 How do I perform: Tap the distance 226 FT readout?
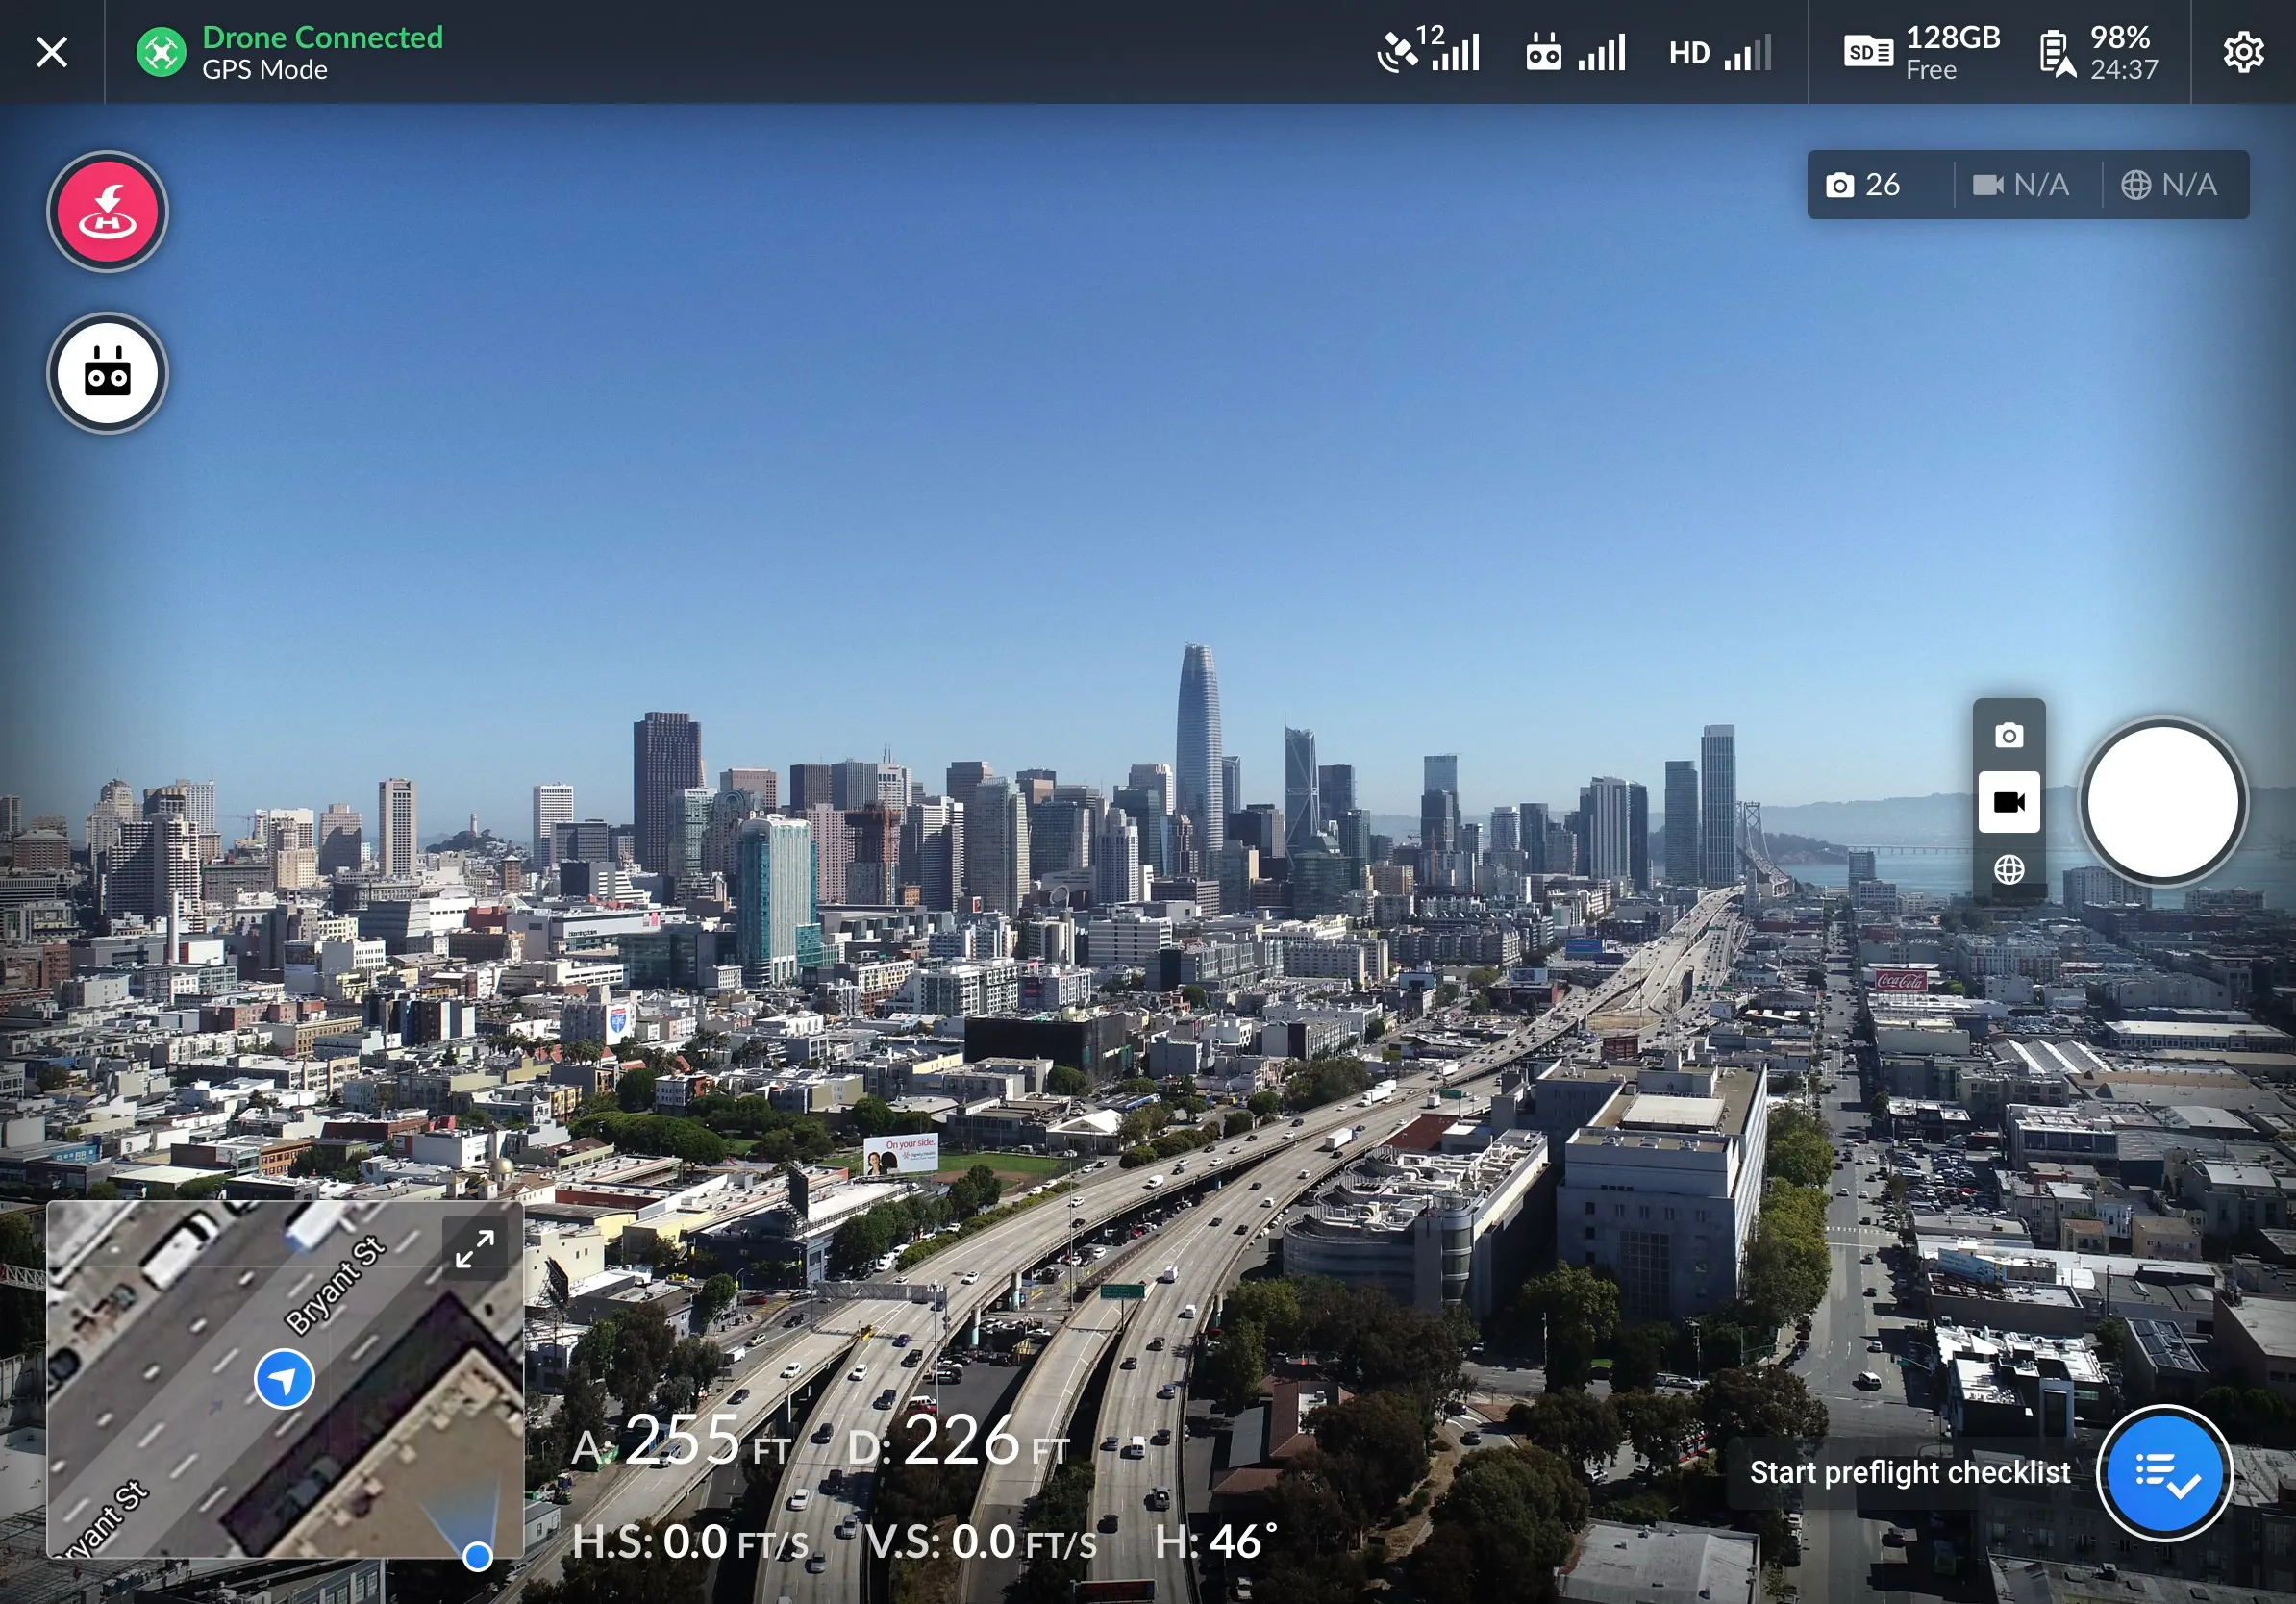958,1440
